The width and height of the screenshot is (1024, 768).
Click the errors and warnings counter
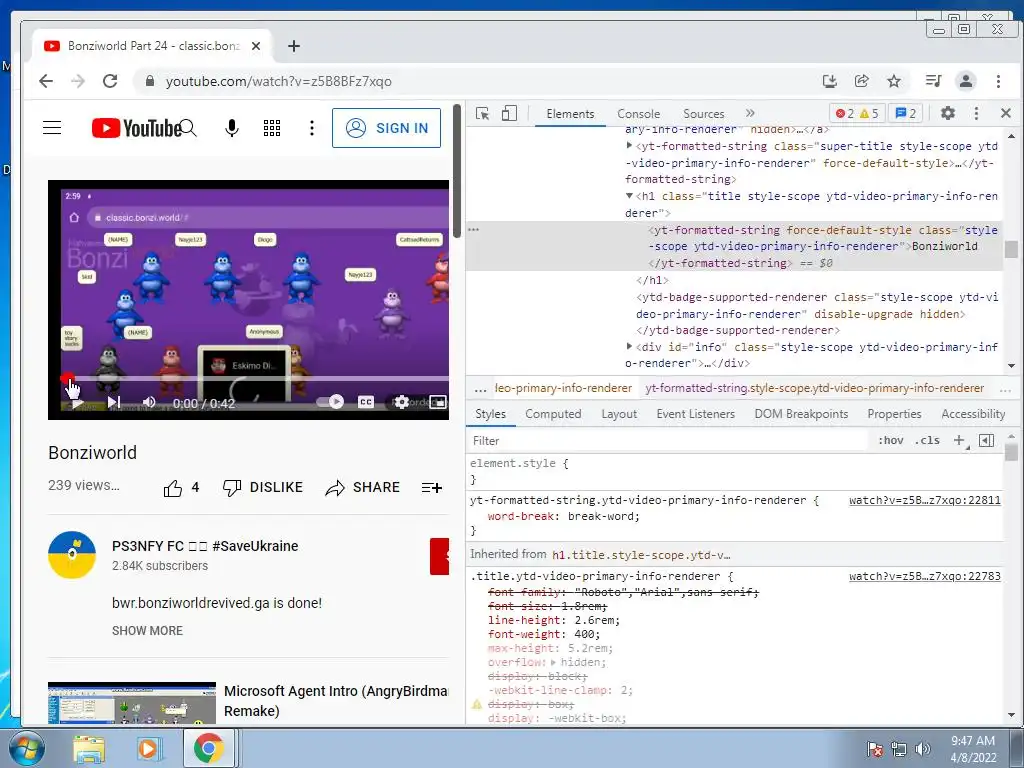pyautogui.click(x=857, y=114)
